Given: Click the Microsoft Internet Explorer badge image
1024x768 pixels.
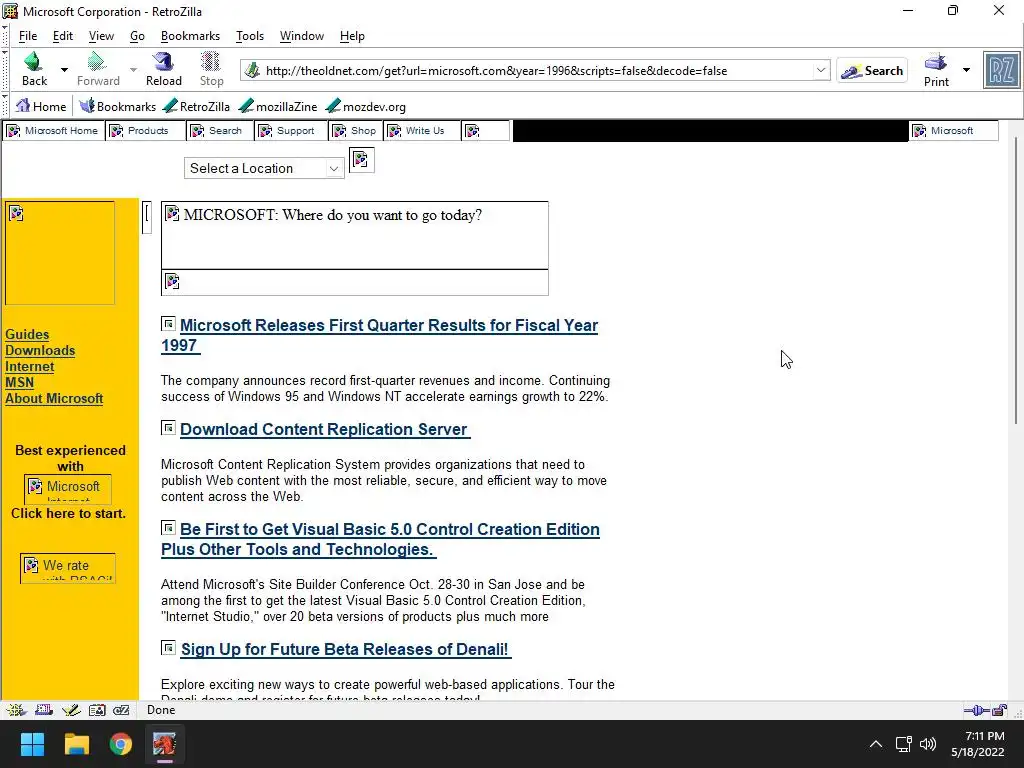Looking at the screenshot, I should [68, 488].
